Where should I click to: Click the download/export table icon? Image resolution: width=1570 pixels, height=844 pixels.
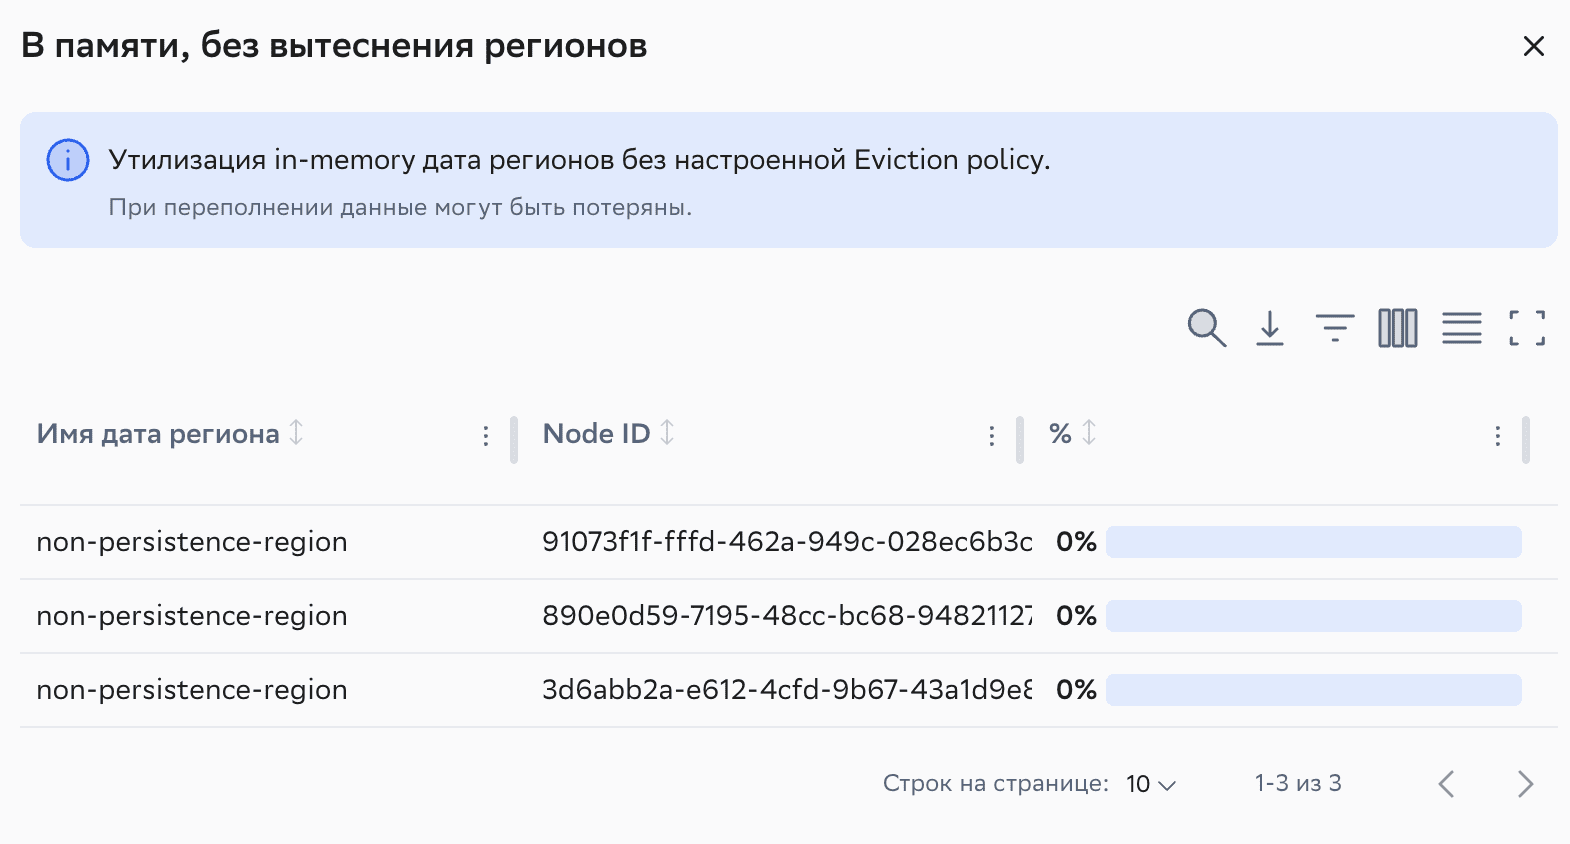1270,328
